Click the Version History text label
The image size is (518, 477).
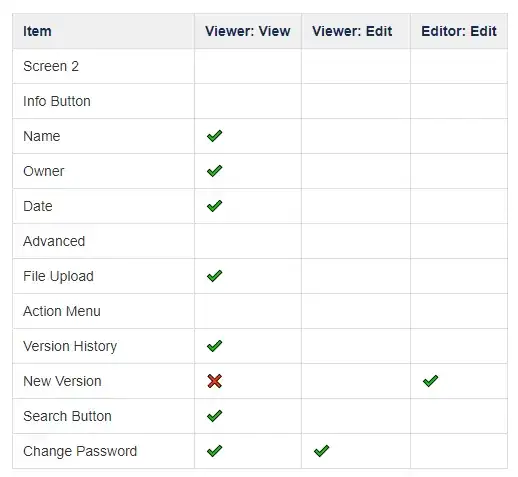click(x=70, y=346)
